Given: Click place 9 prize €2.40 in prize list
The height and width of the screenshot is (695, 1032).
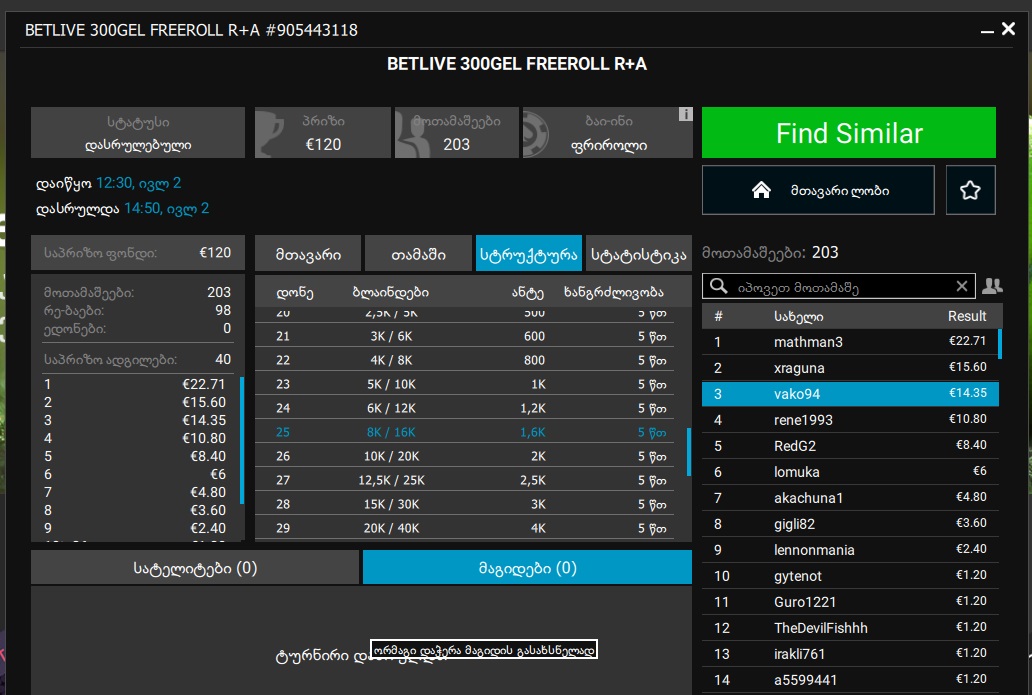Looking at the screenshot, I should point(135,528).
